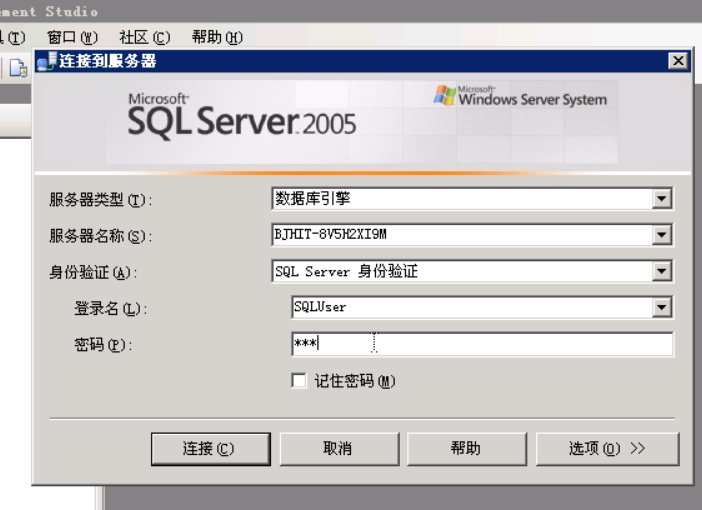Open the 服务器名称 dropdown arrow
Screen dimensions: 702x510
(662, 235)
